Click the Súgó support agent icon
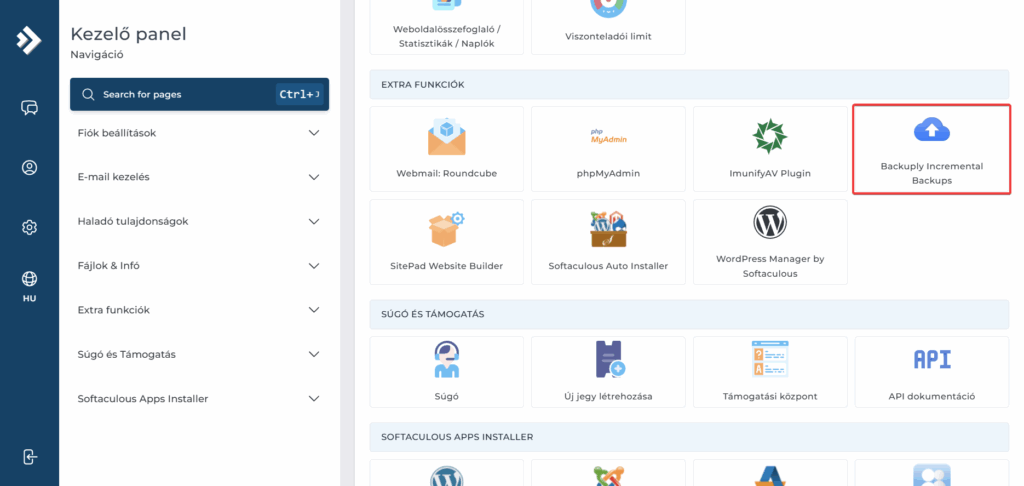Viewport: 1024px width, 486px height. click(447, 359)
